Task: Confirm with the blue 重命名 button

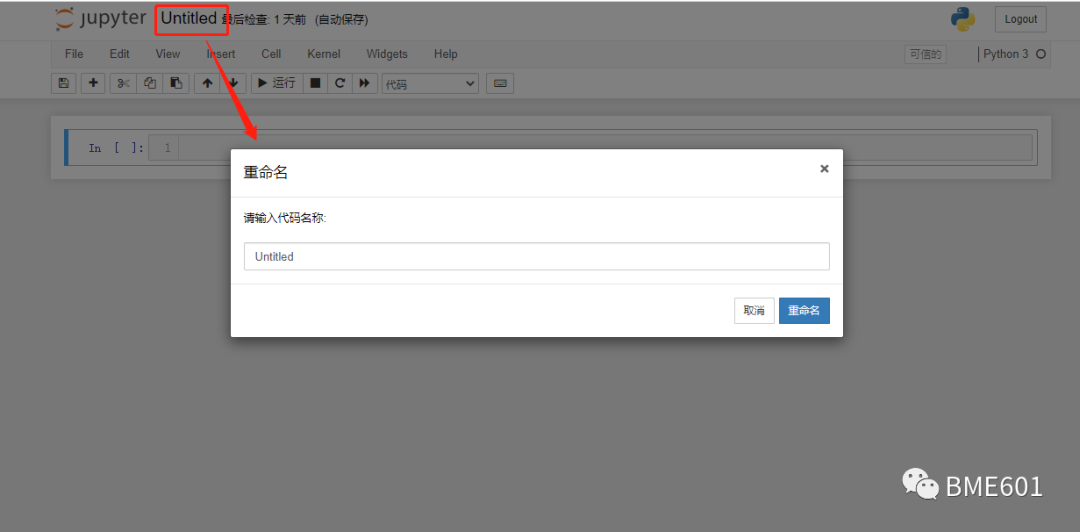Action: click(804, 311)
